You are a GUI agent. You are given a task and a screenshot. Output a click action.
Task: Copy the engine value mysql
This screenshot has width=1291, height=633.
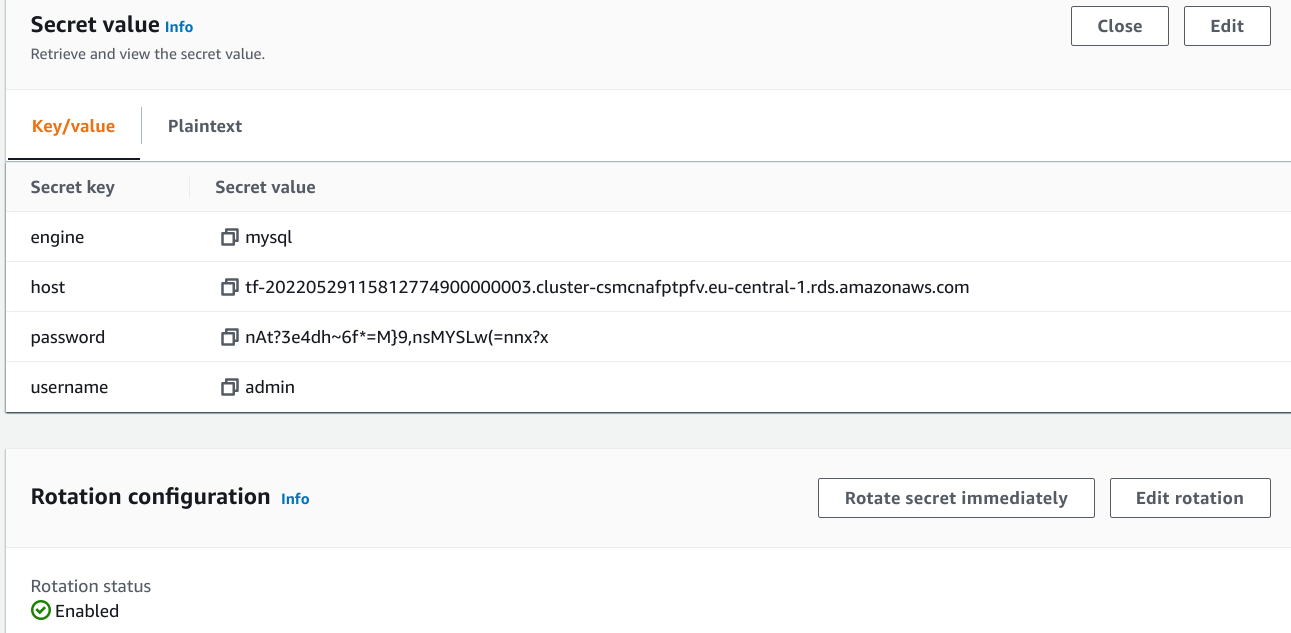[x=230, y=237]
